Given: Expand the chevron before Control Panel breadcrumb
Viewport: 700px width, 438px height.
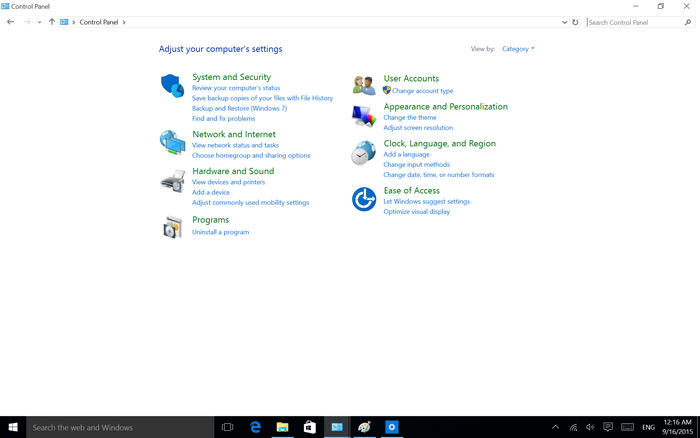Looking at the screenshot, I should 74,22.
